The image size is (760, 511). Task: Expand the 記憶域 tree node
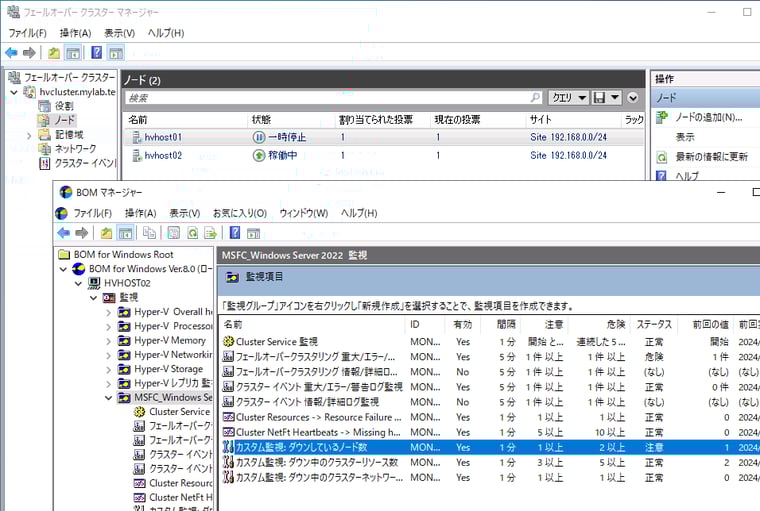29,135
